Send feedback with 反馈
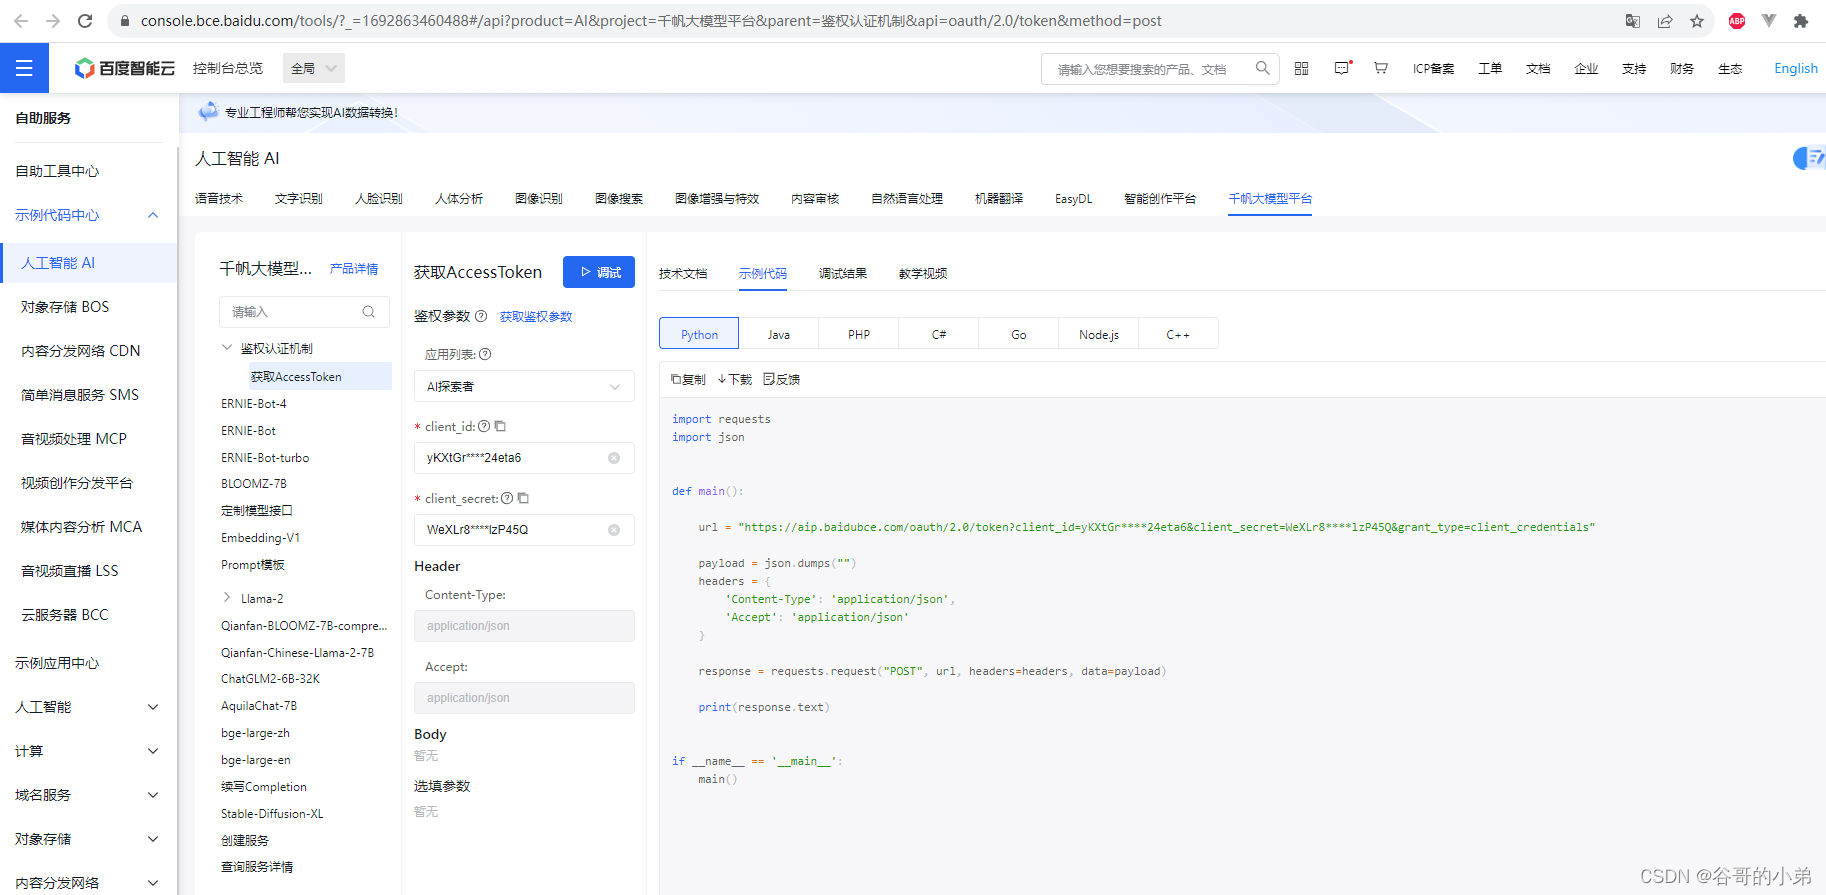Image resolution: width=1826 pixels, height=895 pixels. [782, 379]
